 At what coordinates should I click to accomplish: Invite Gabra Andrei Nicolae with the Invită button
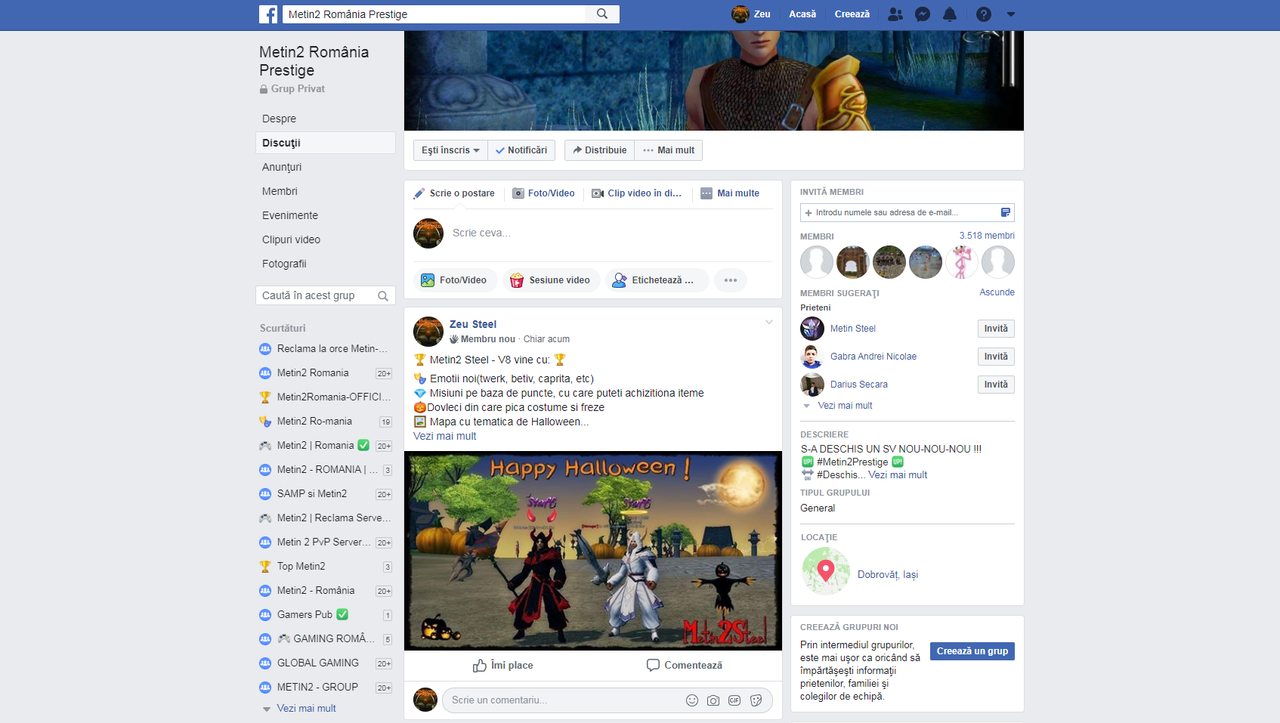click(995, 356)
